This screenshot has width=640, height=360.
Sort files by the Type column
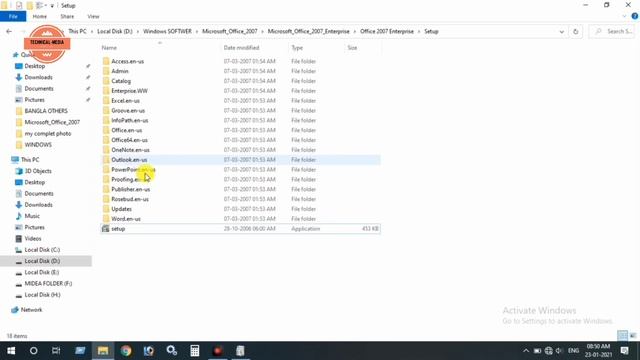297,48
